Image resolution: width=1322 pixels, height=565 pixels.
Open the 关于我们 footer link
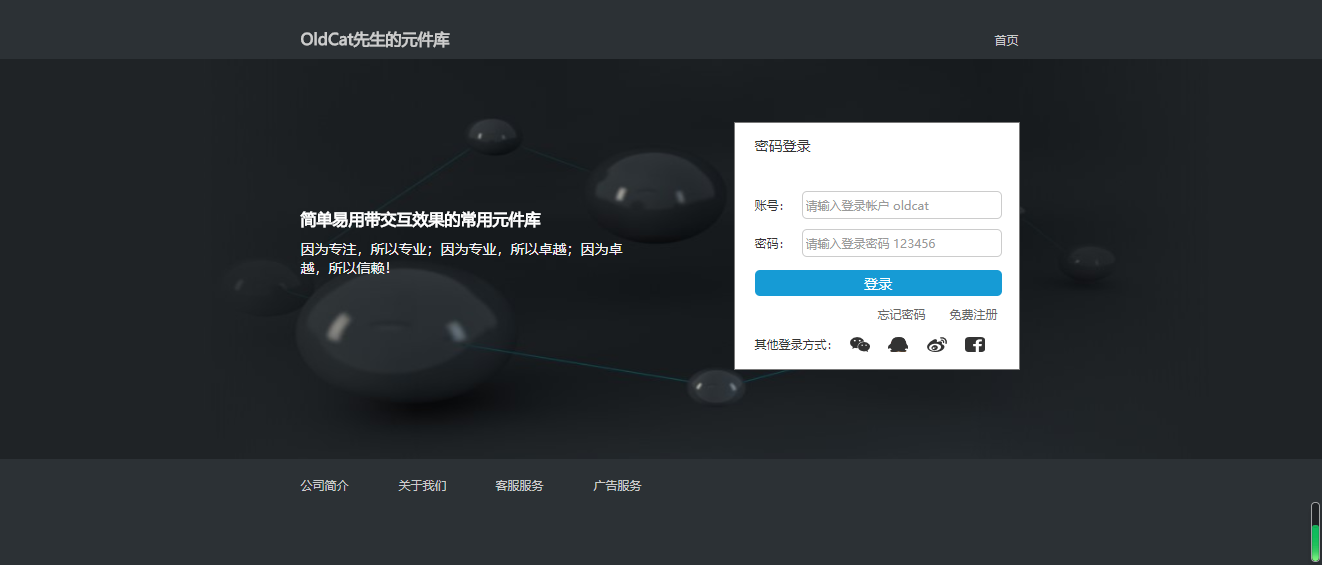coord(422,486)
